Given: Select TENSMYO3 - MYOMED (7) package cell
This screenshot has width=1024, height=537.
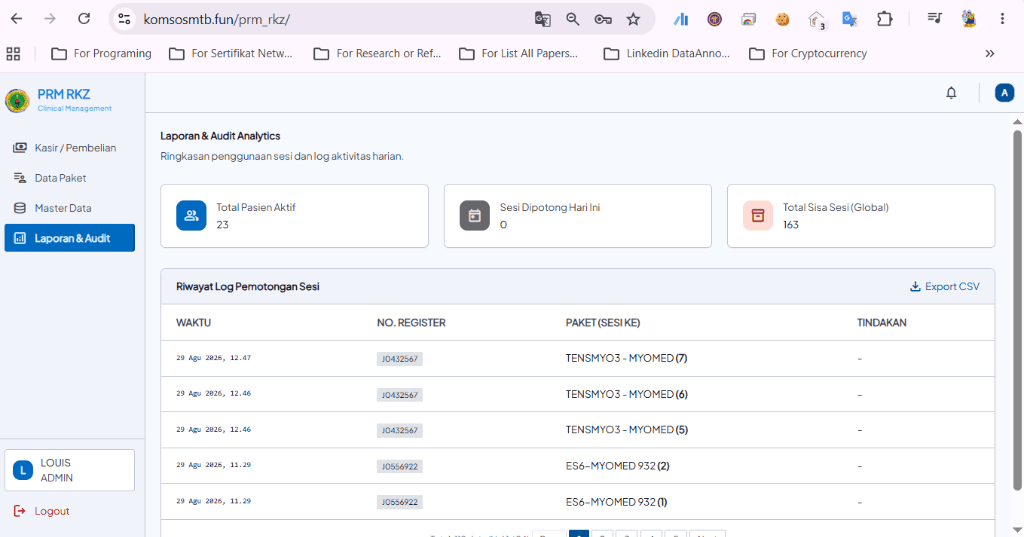Looking at the screenshot, I should (626, 358).
